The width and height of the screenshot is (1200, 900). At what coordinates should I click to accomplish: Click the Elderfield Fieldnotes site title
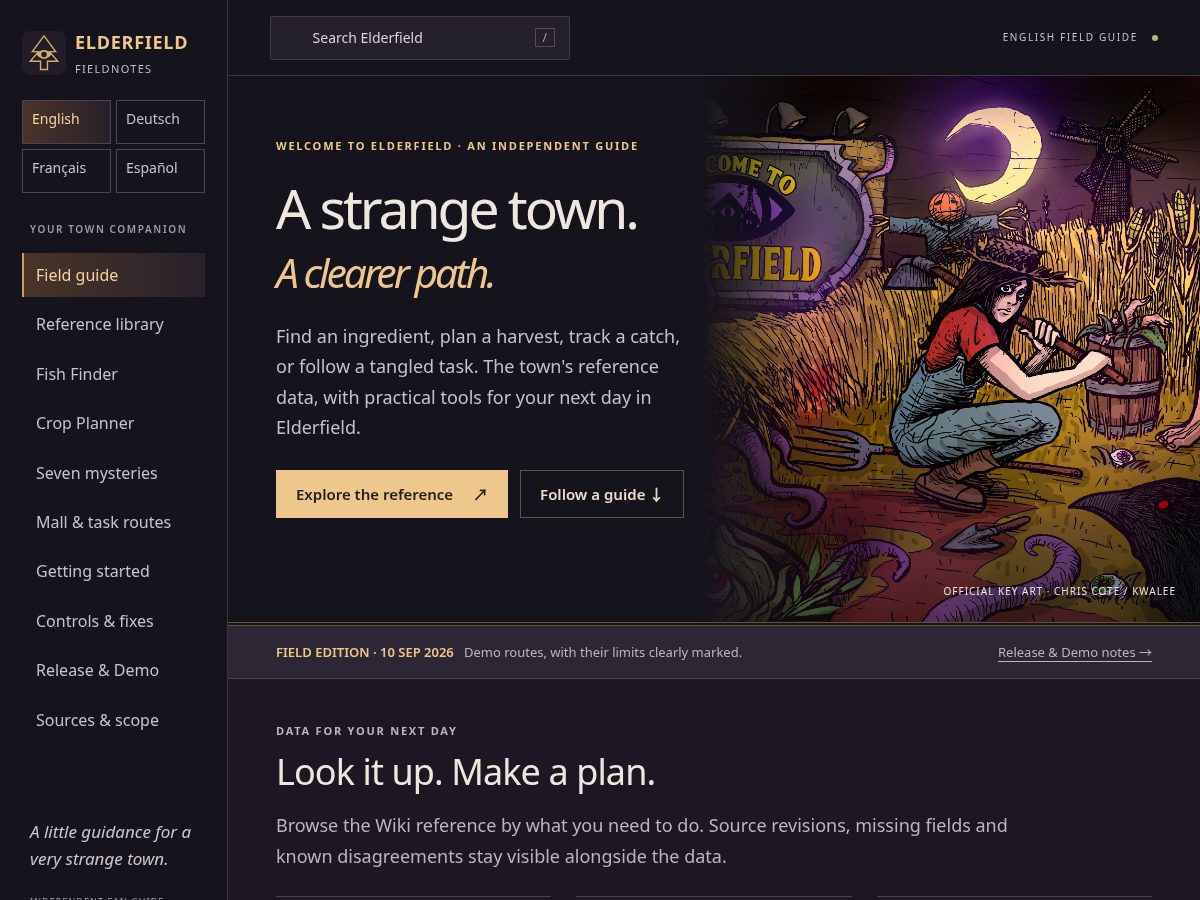131,54
